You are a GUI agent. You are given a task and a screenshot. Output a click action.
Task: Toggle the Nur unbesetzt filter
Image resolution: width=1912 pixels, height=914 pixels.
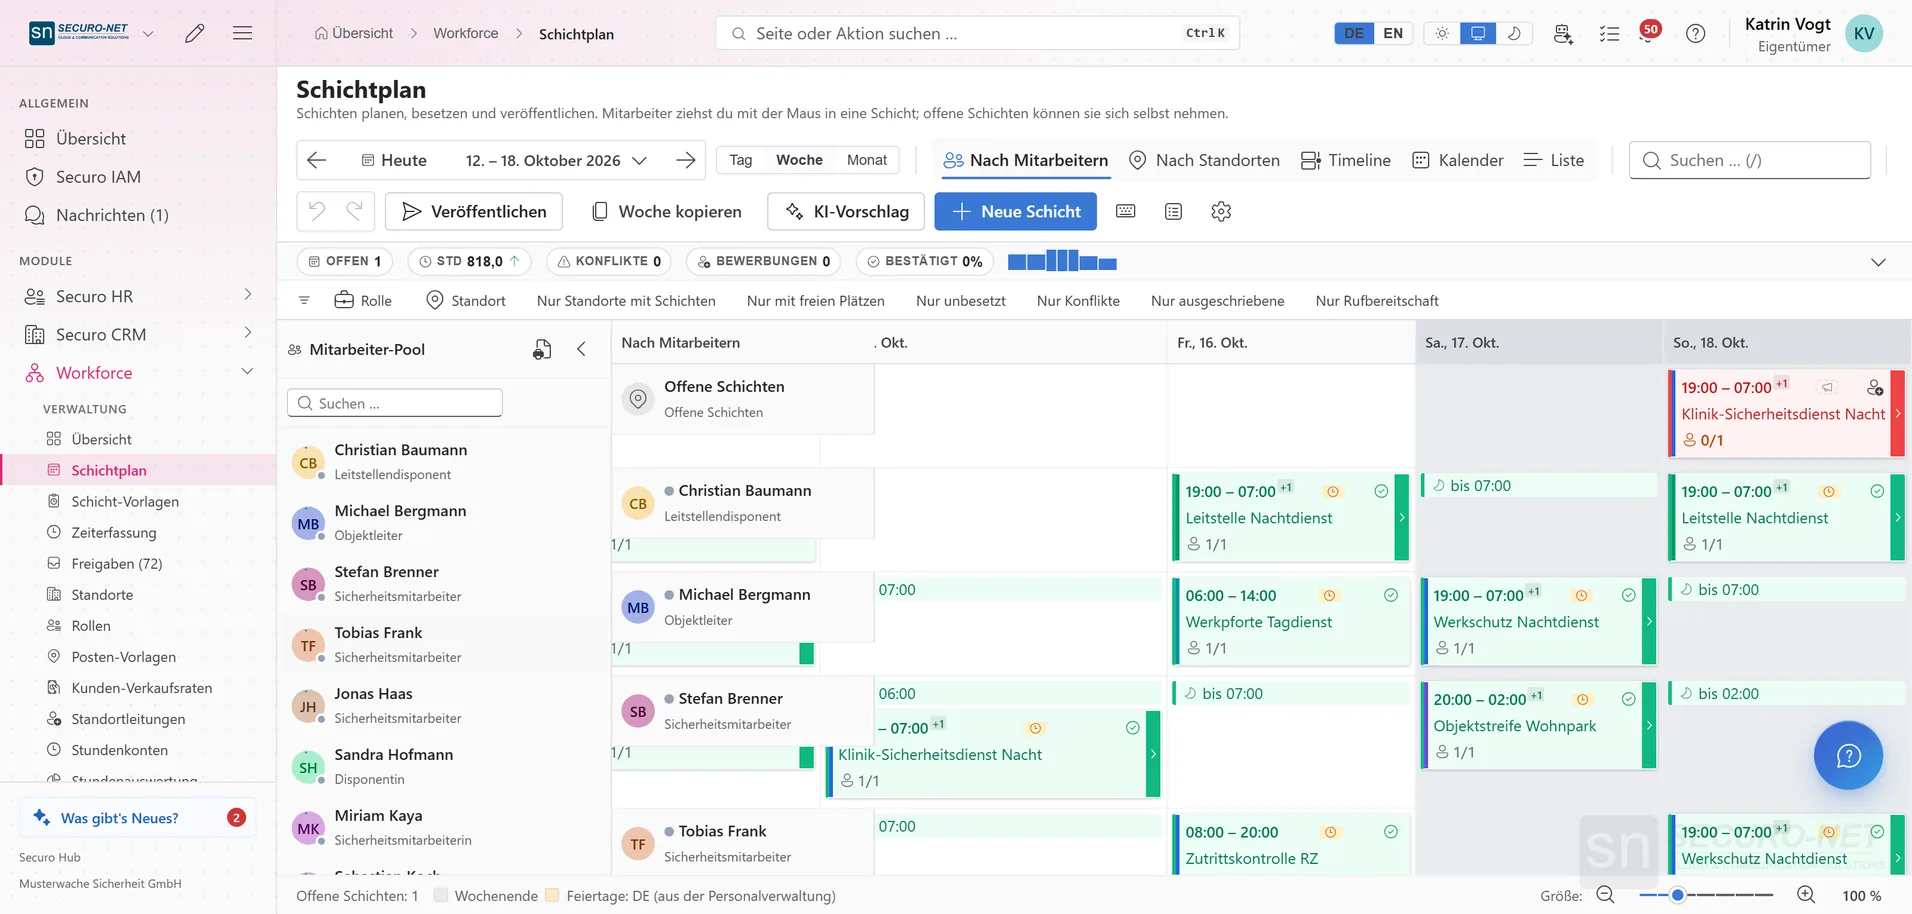tap(961, 301)
